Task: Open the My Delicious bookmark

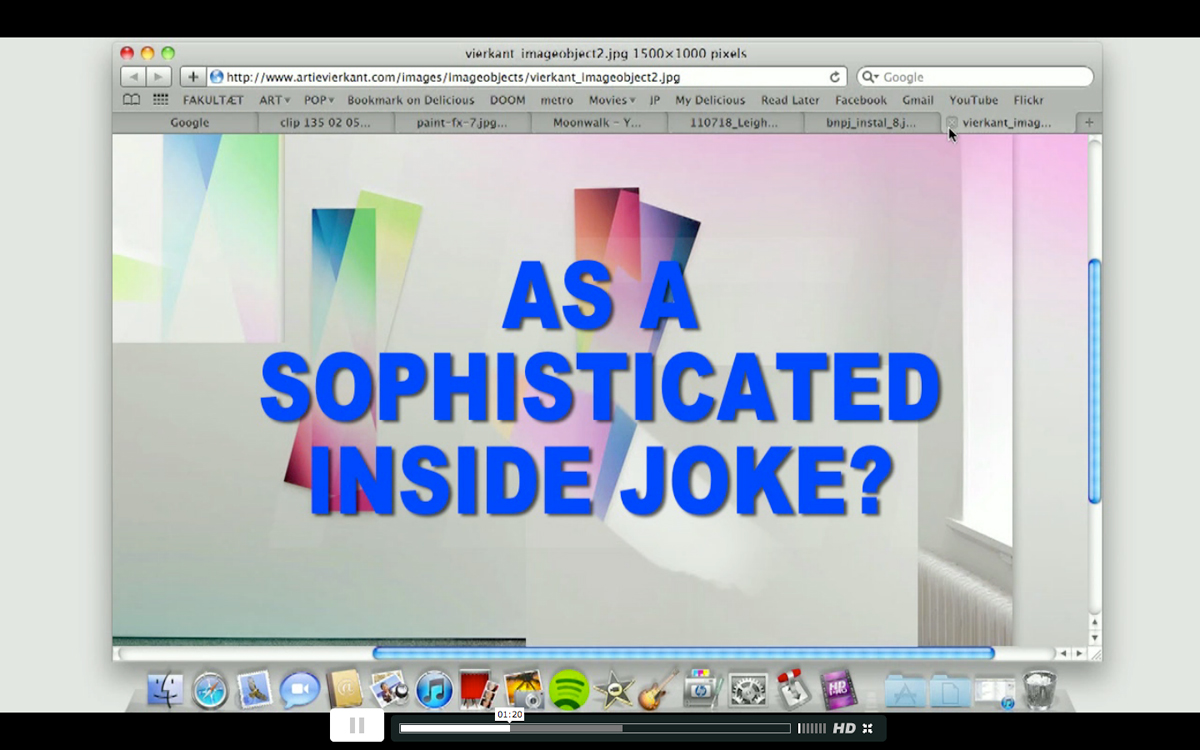Action: tap(710, 100)
